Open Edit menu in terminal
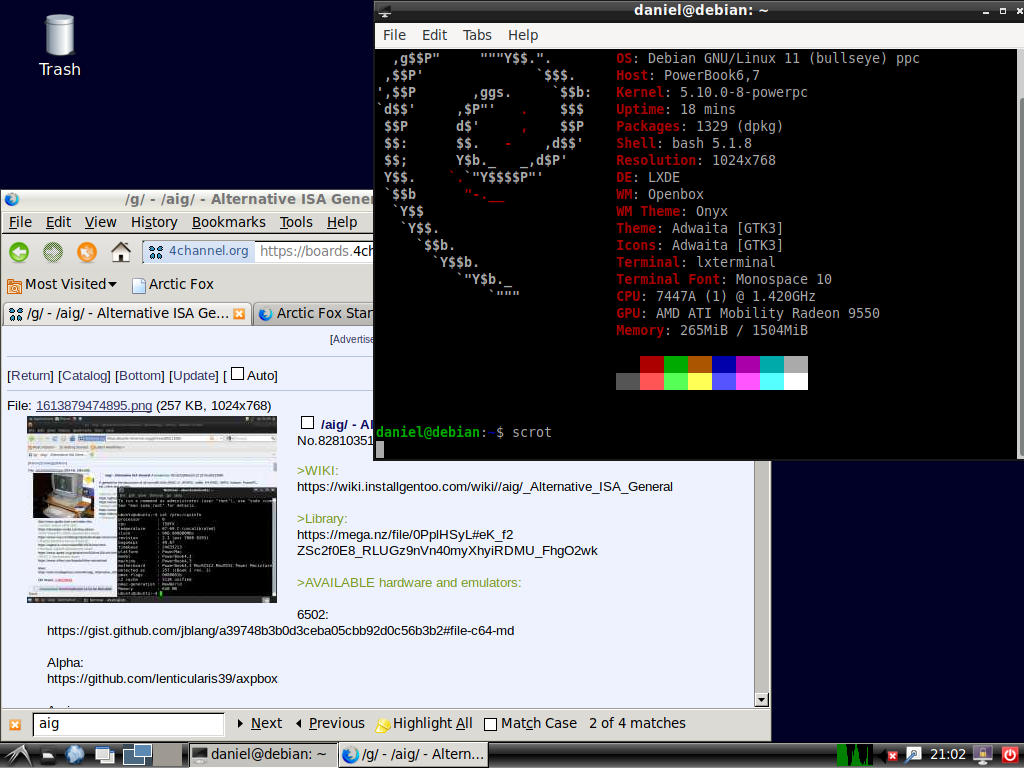 [x=434, y=35]
